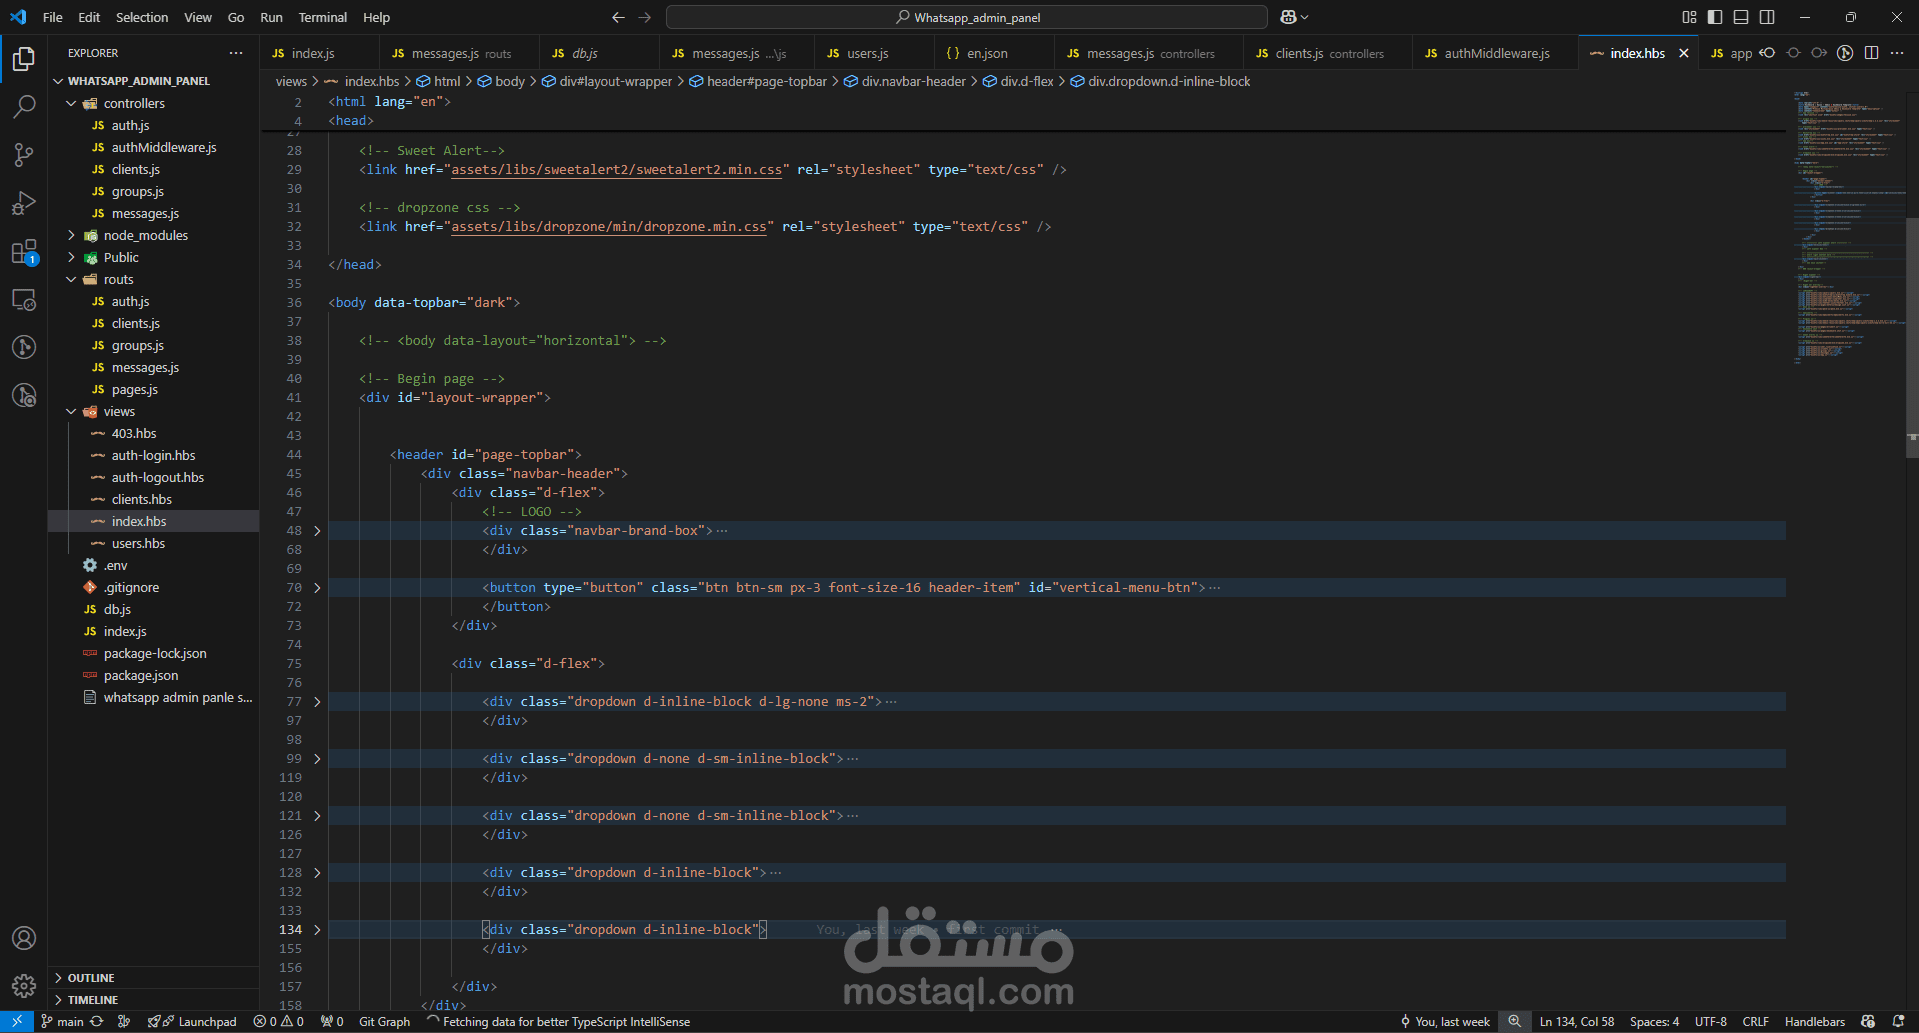Click Customize Layout icon
Screen dimensions: 1919x1033
[1689, 17]
